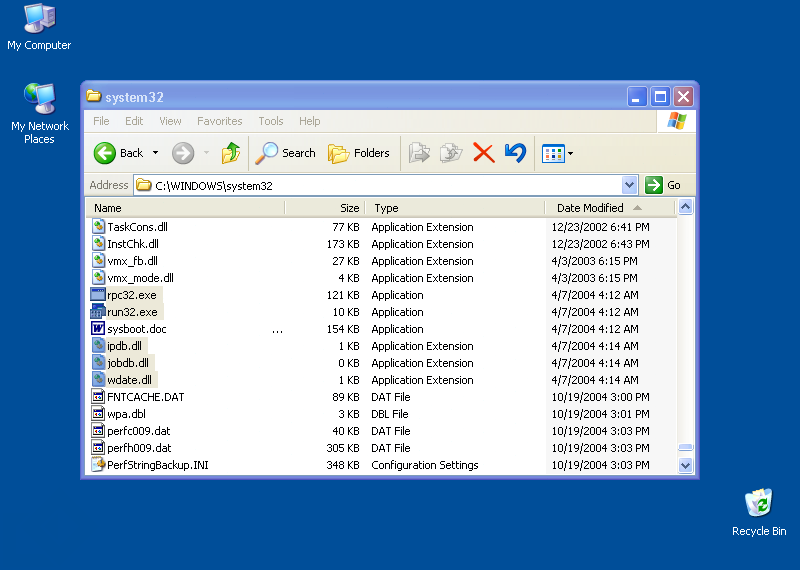Click the Go button
Screen dimensions: 800x570
663,185
